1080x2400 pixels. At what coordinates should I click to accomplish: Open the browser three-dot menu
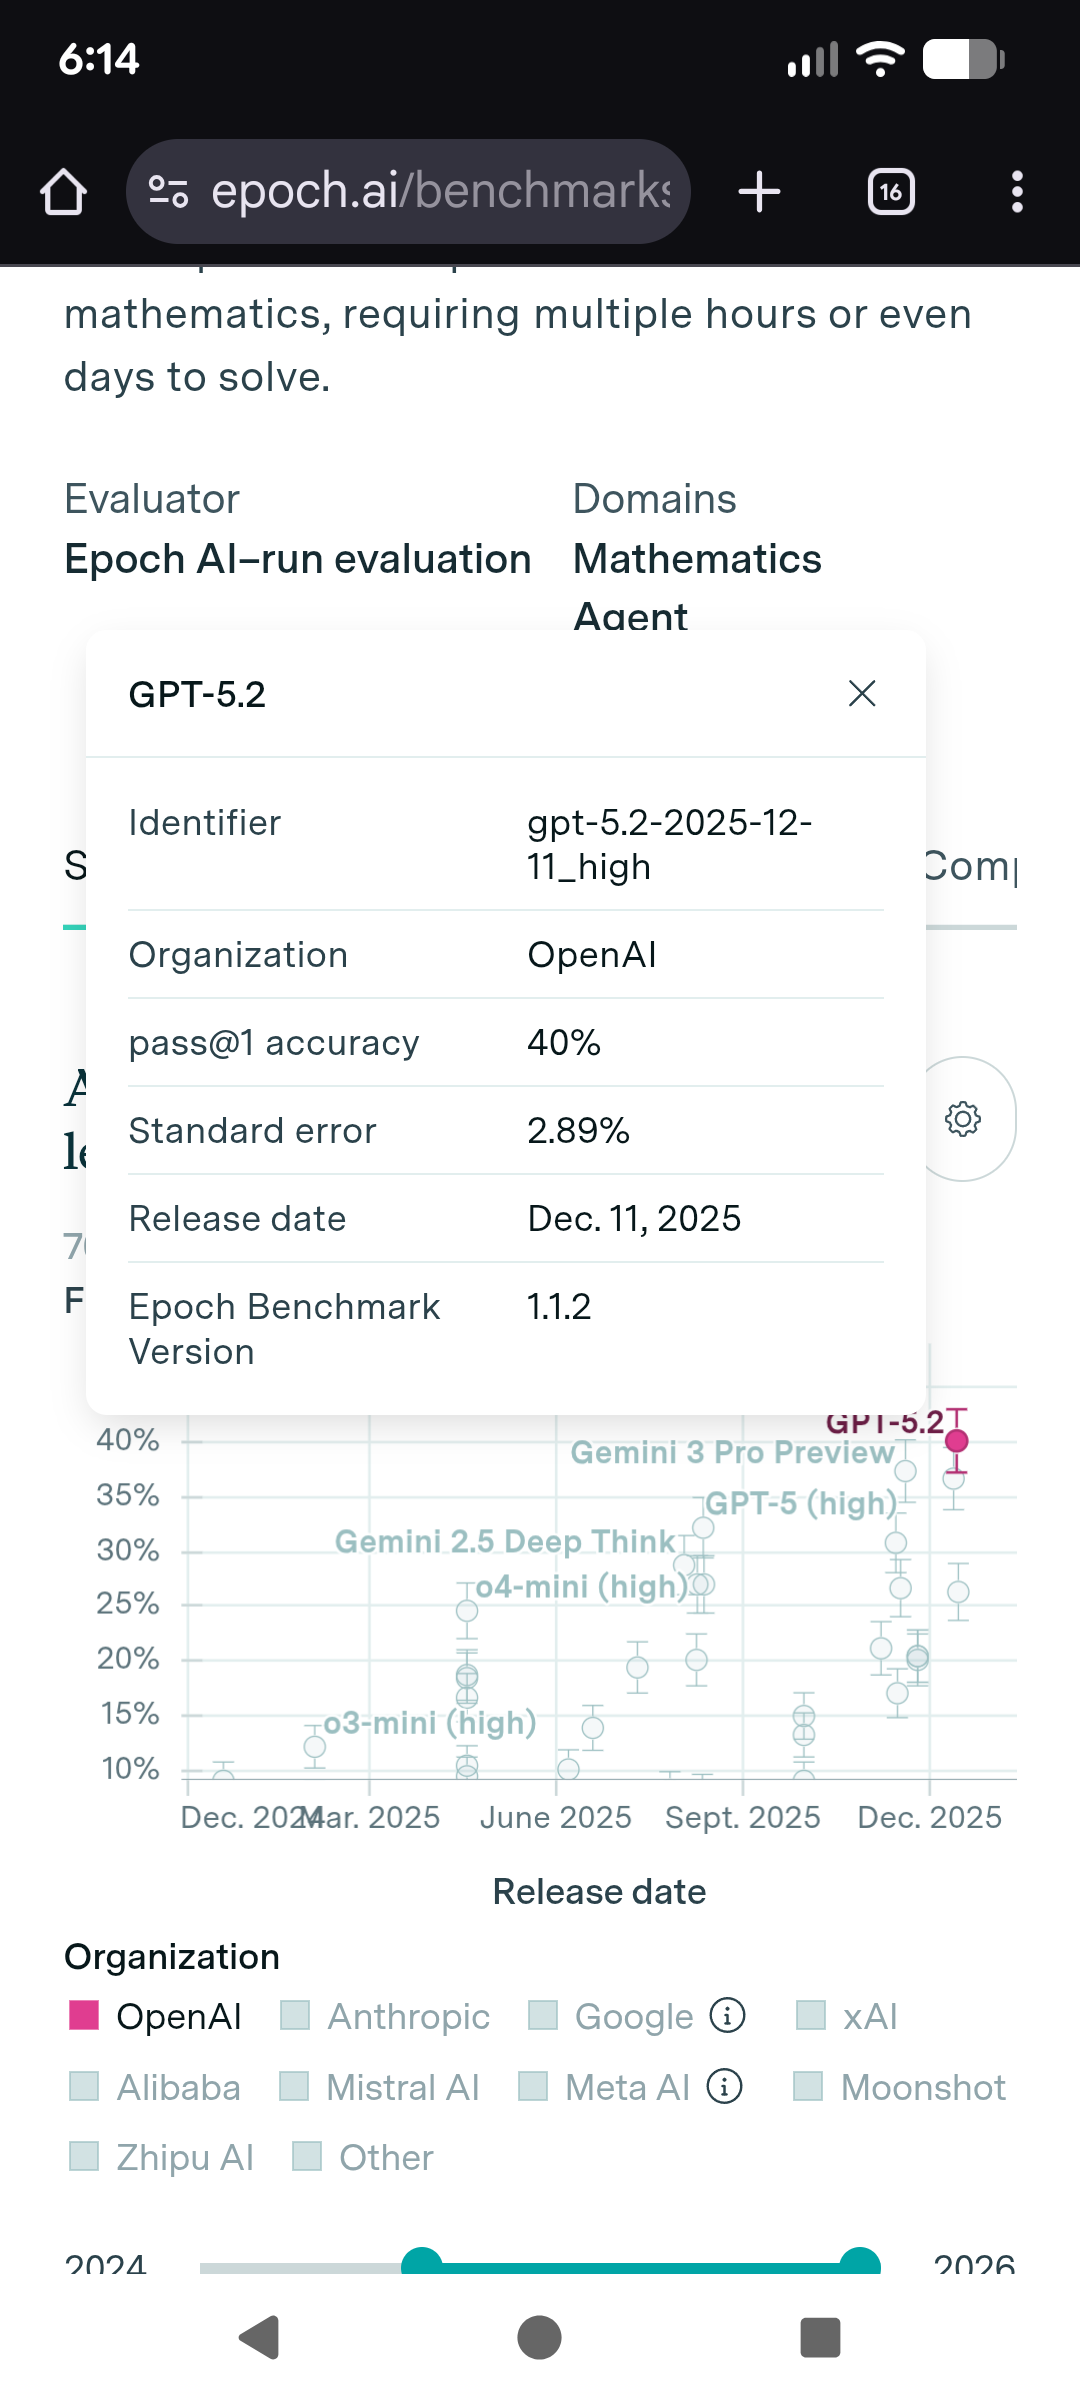click(1017, 191)
